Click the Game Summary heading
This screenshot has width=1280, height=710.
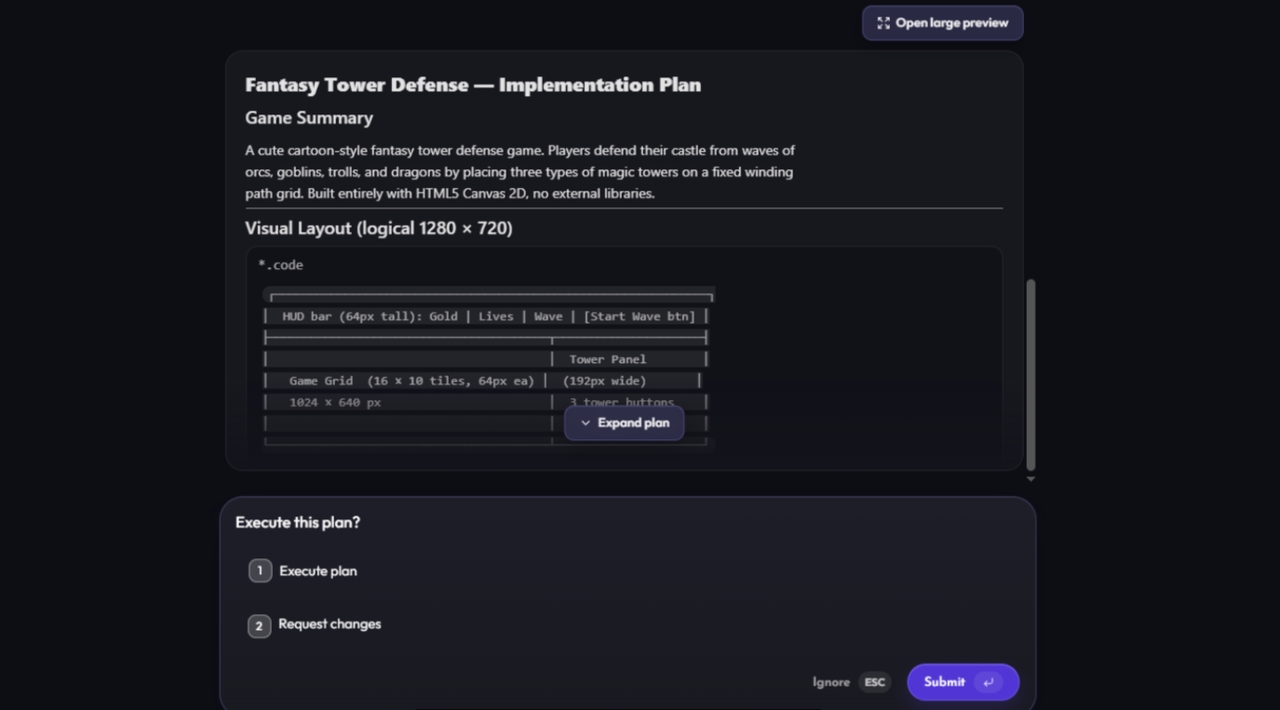point(309,118)
